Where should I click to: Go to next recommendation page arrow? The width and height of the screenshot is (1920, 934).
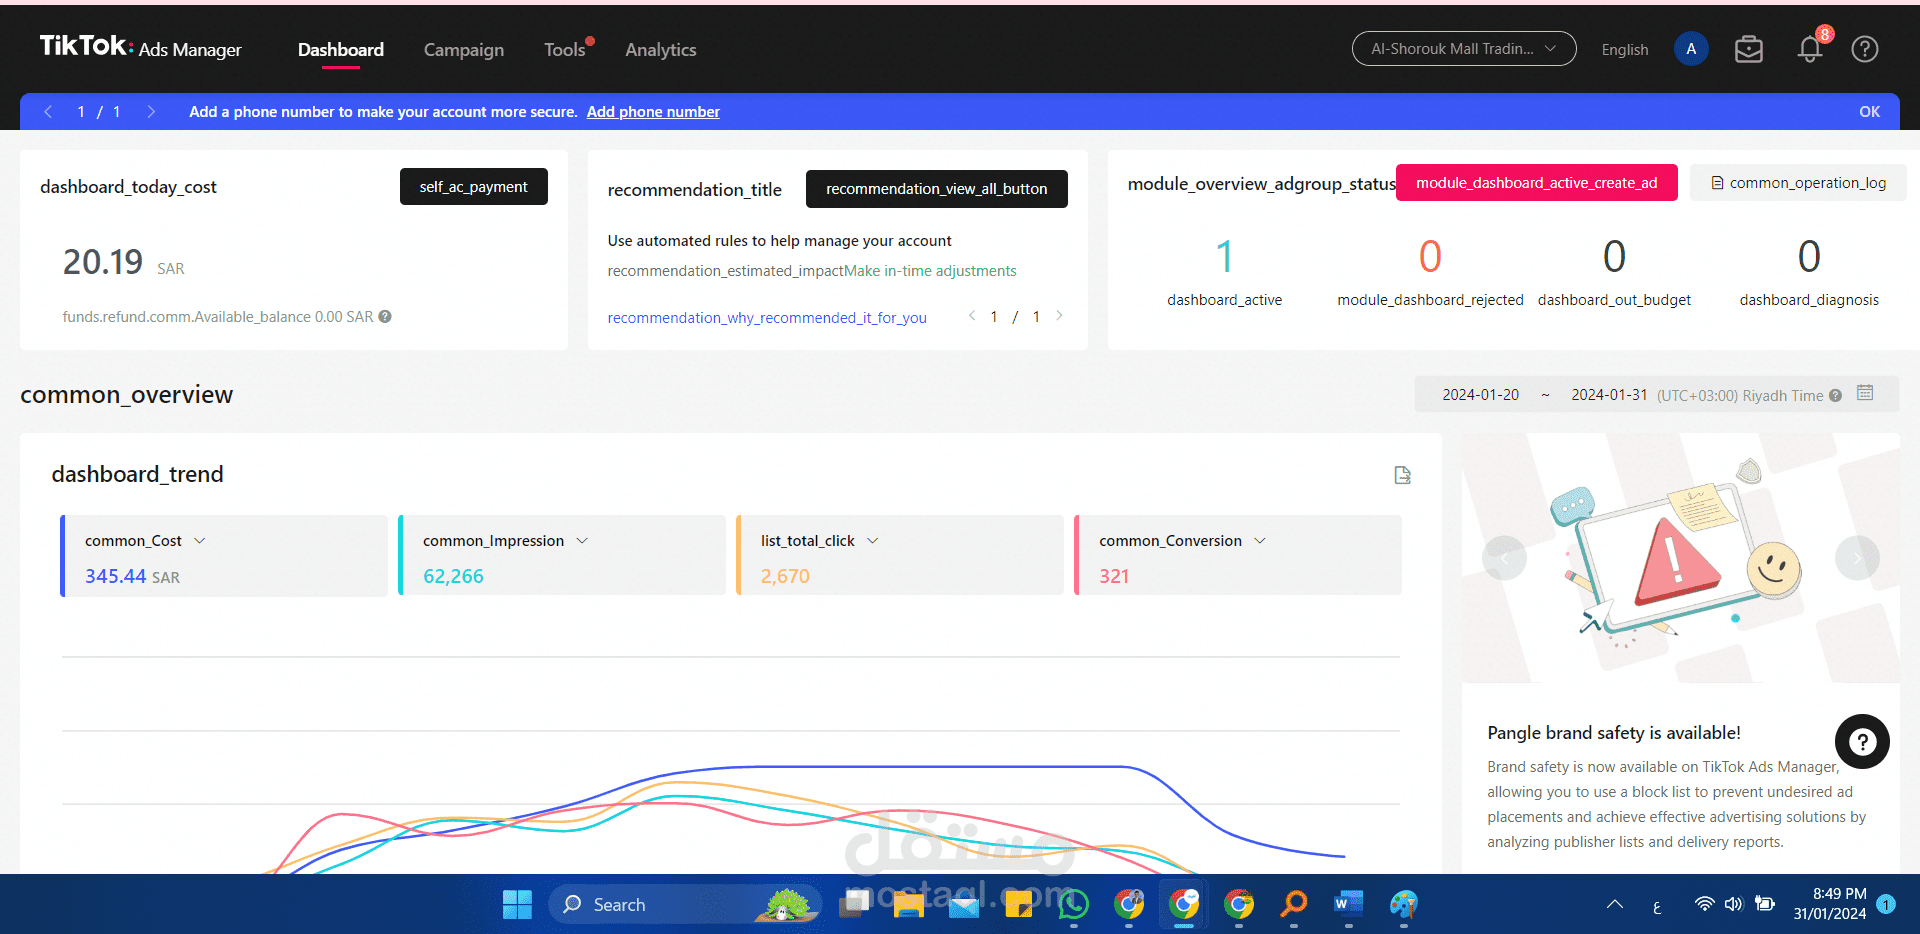[x=1059, y=316]
